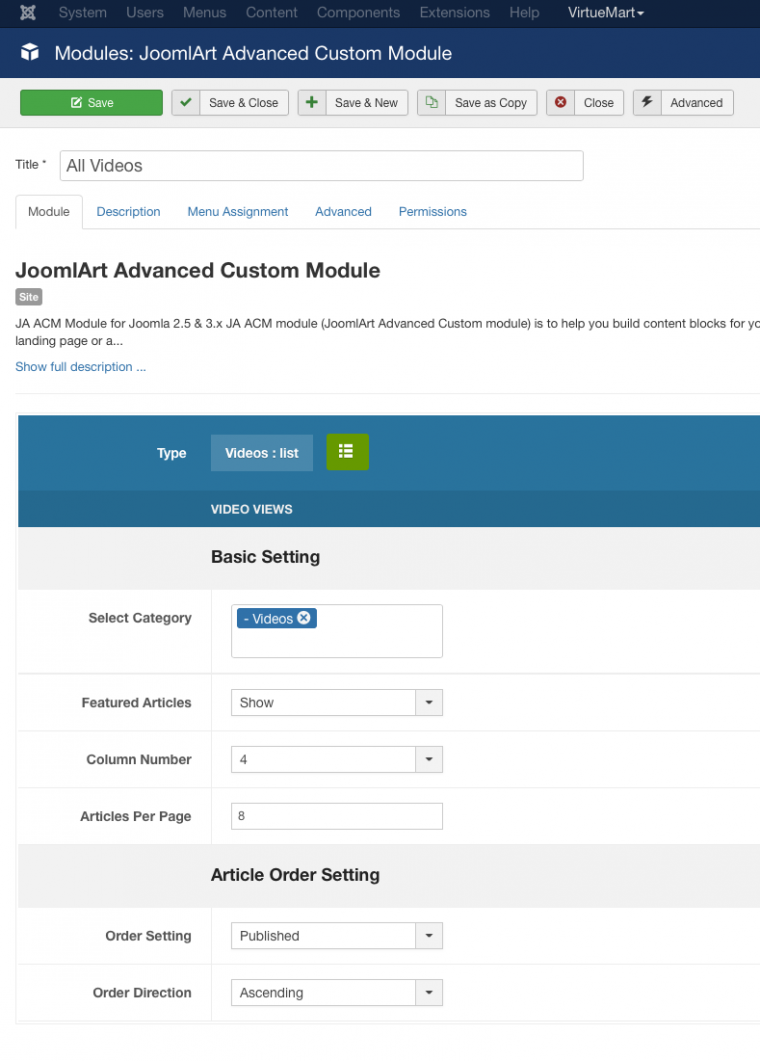
Task: Open the Extensions menu
Action: [x=453, y=13]
